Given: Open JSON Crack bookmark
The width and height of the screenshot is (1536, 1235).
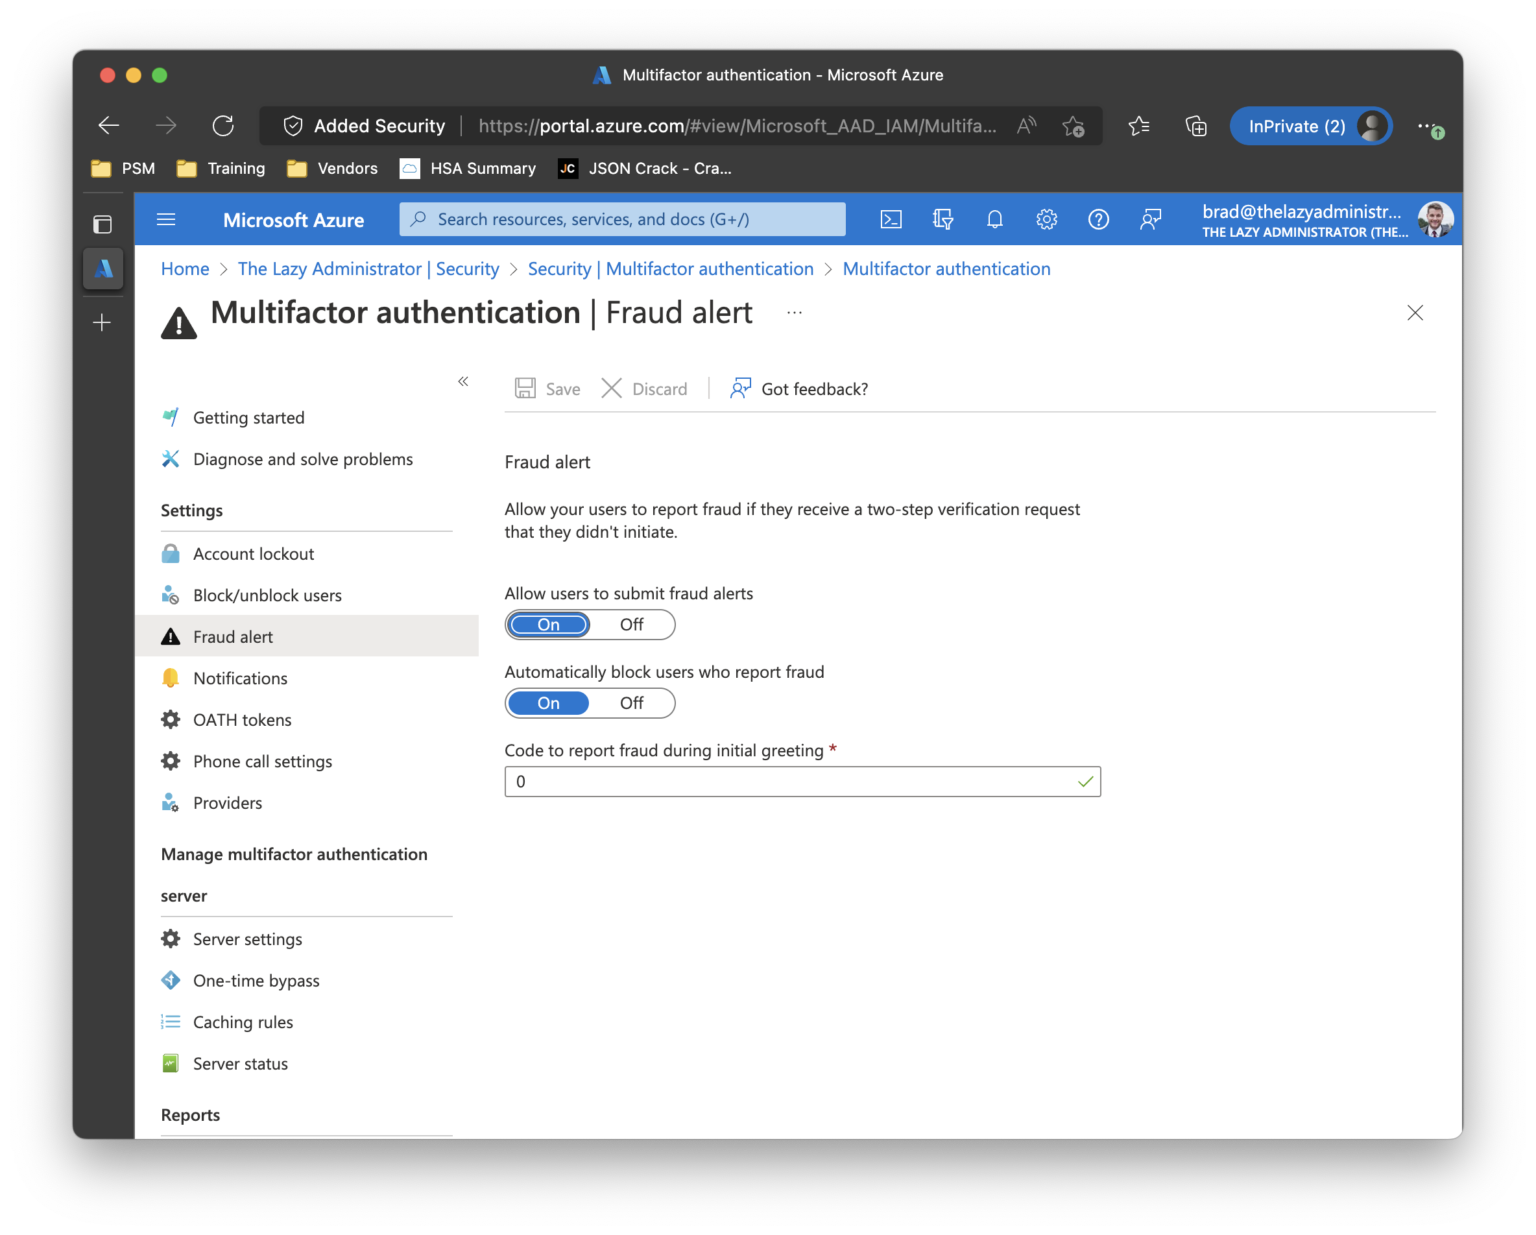Looking at the screenshot, I should (x=645, y=168).
